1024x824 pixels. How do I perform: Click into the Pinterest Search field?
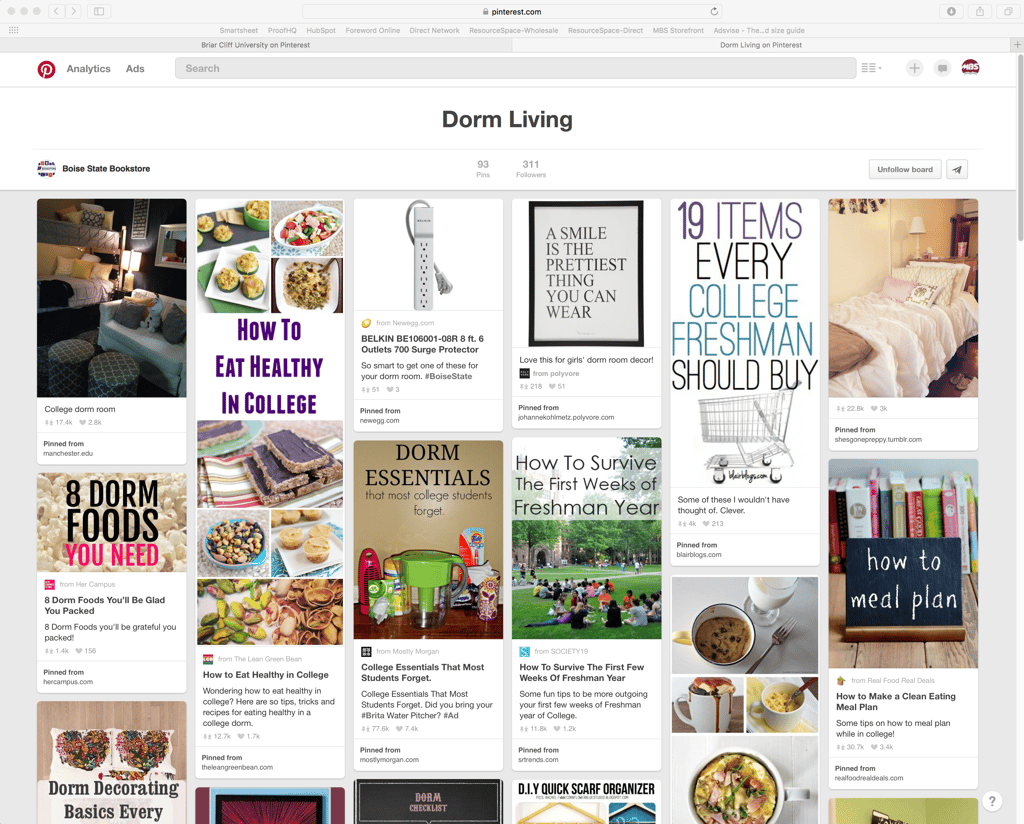[x=515, y=68]
